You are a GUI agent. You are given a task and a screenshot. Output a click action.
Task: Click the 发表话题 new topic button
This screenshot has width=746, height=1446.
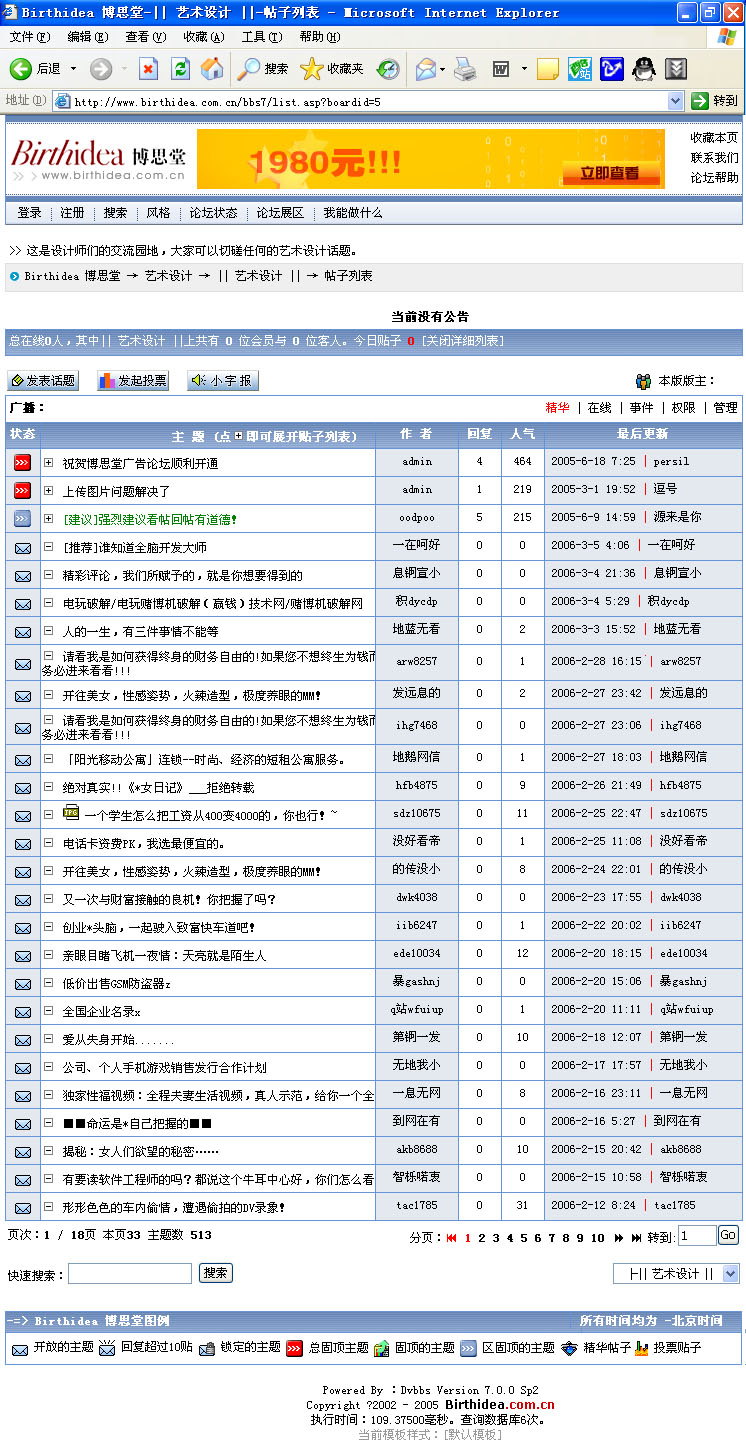[43, 381]
